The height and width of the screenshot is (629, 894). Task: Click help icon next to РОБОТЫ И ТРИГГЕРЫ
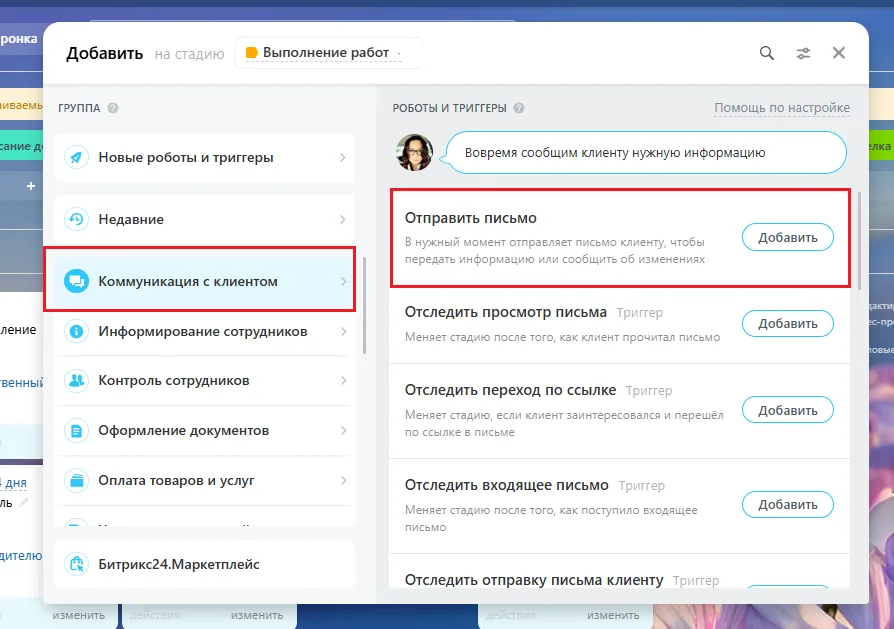[x=519, y=108]
